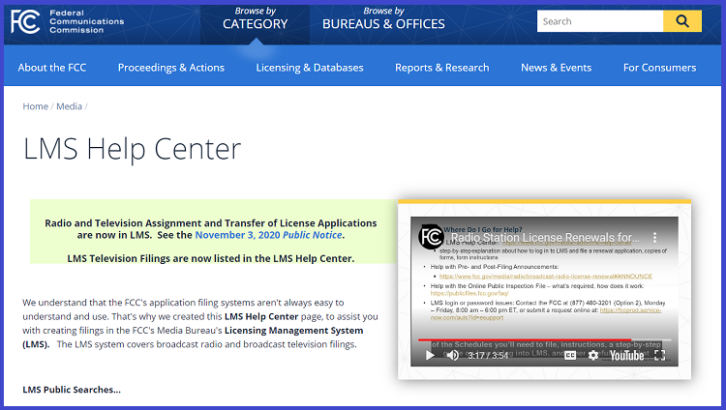Open About the FCC menu
This screenshot has height=410, width=726.
click(52, 68)
